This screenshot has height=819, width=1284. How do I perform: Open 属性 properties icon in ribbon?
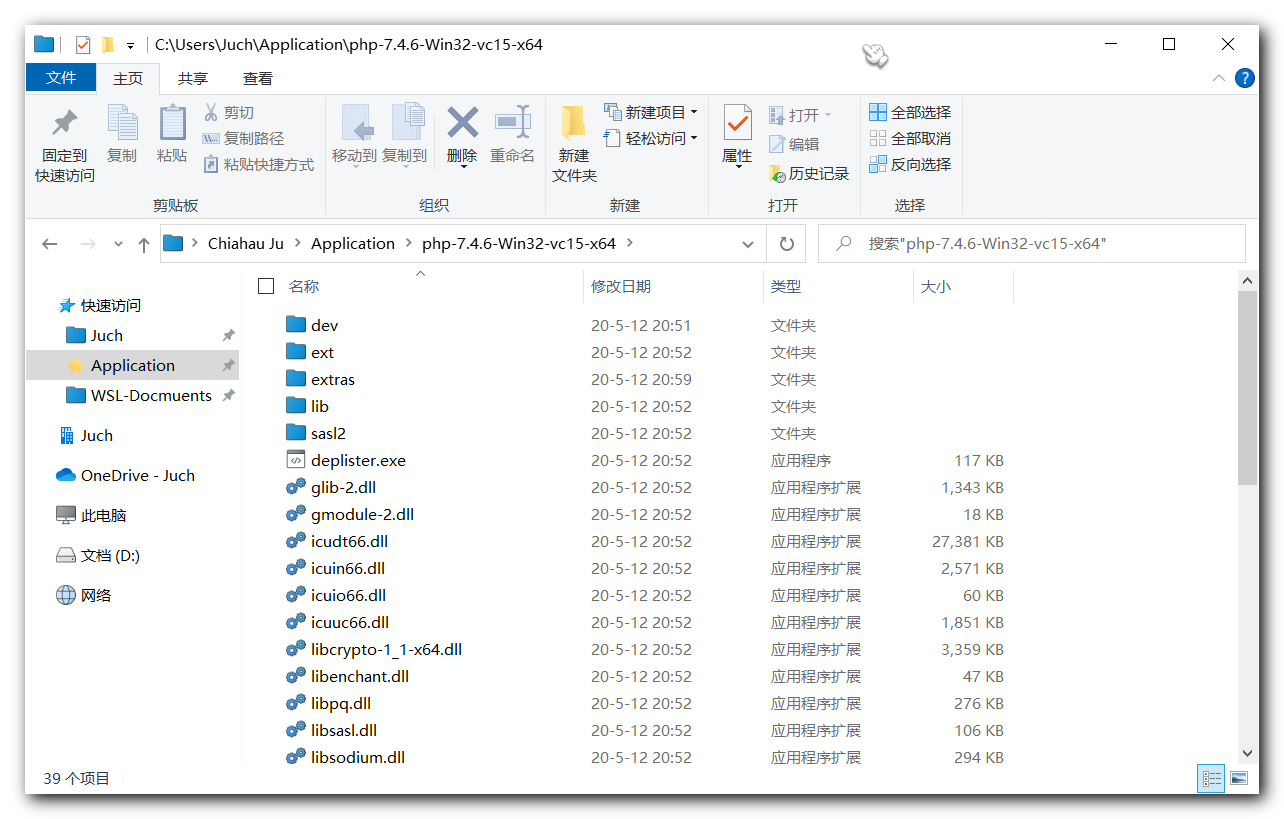click(737, 124)
